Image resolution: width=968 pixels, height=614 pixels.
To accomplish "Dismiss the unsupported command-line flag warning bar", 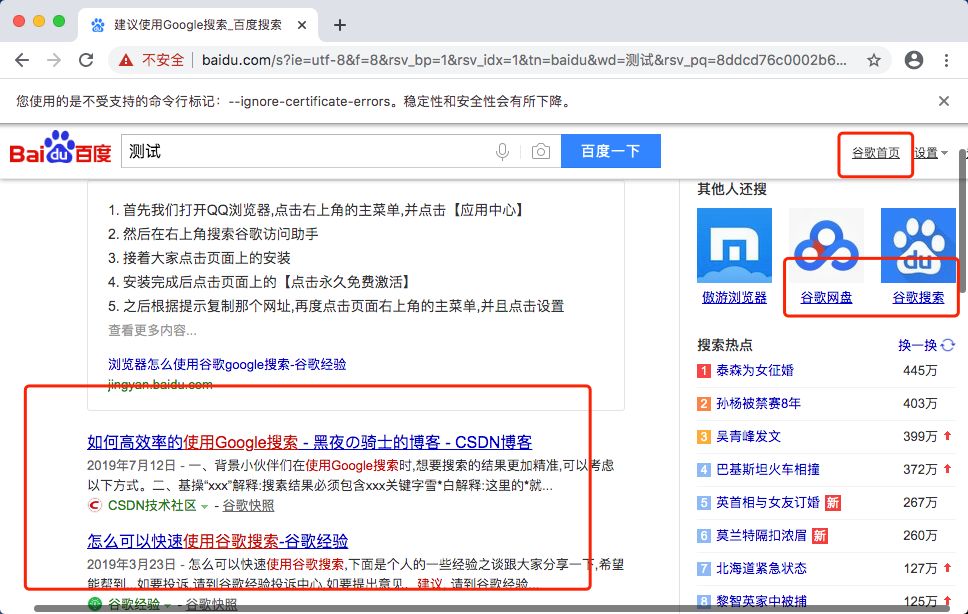I will (943, 101).
